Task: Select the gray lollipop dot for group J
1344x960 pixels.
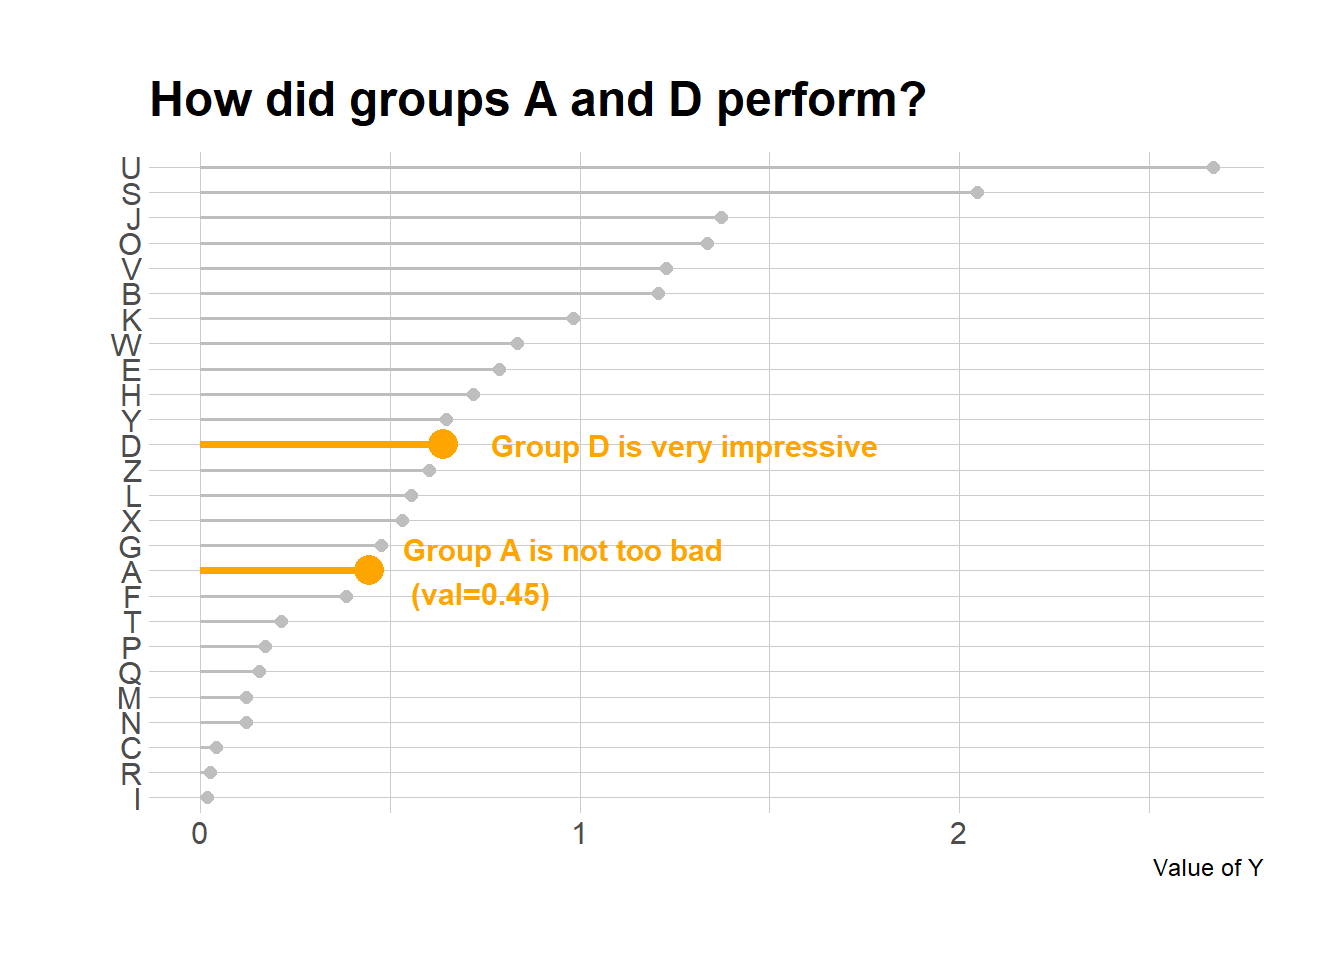Action: (721, 217)
